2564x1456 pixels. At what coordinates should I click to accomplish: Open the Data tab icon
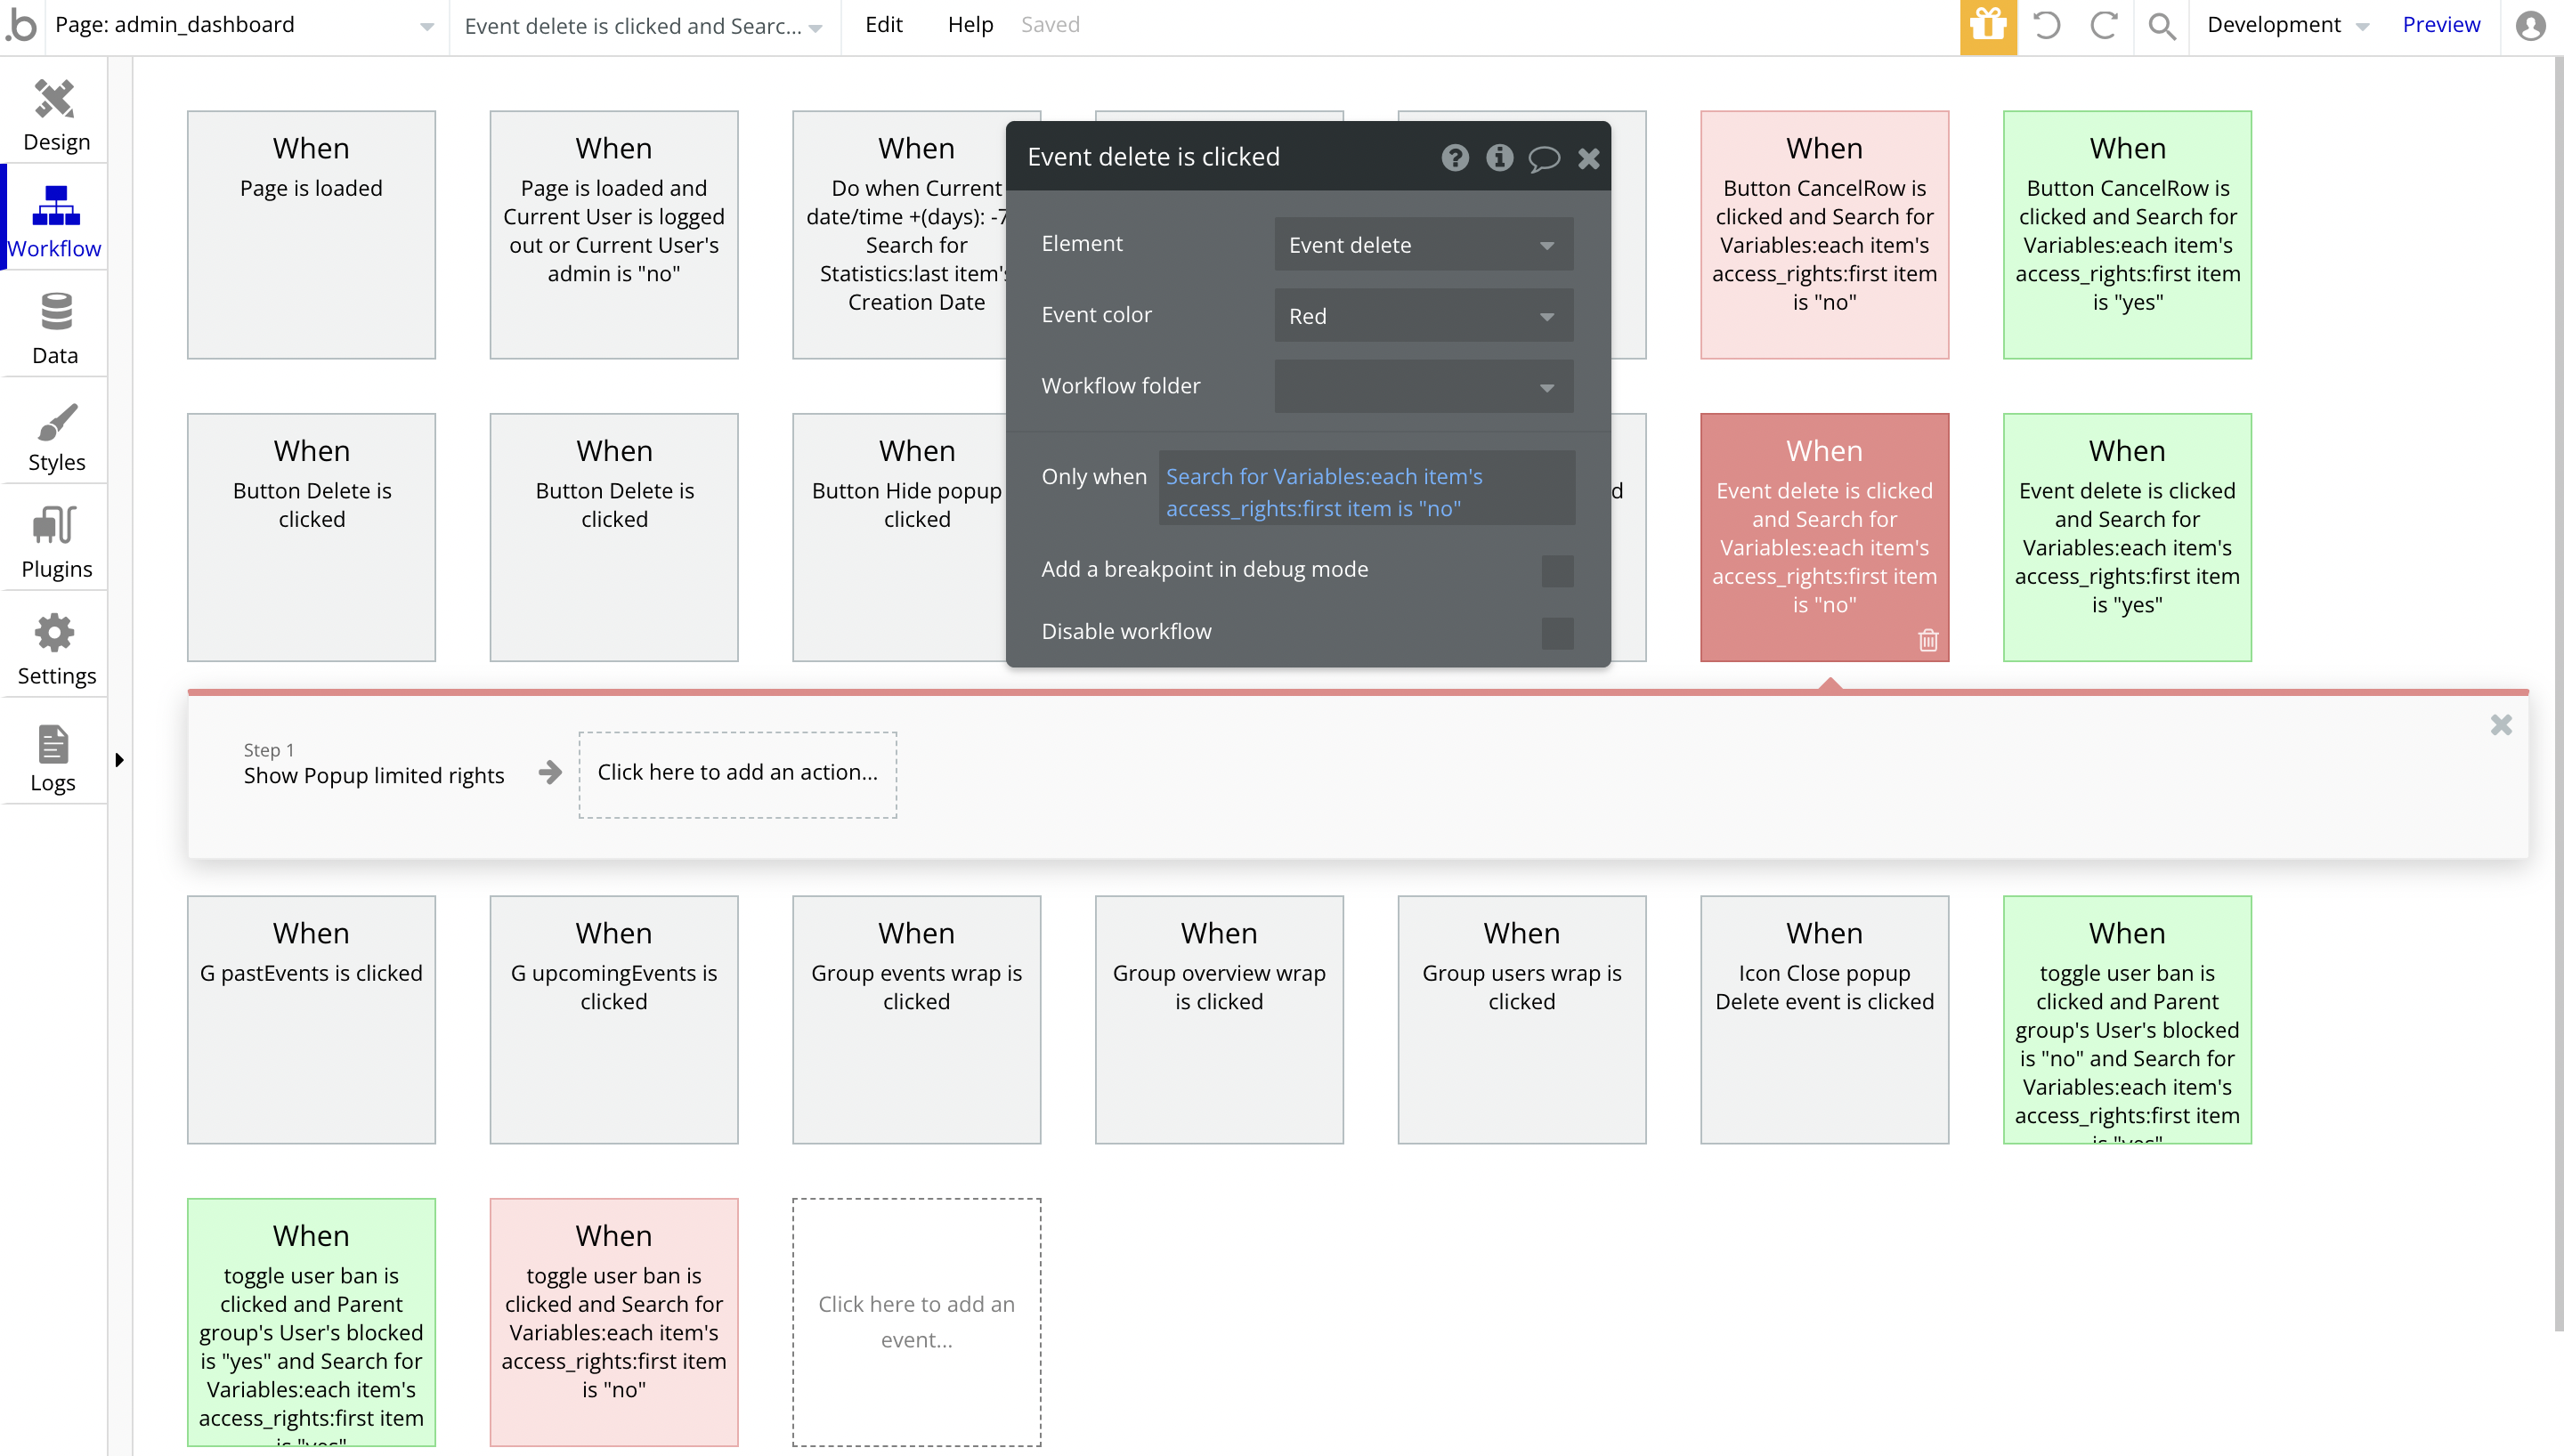coord(55,311)
